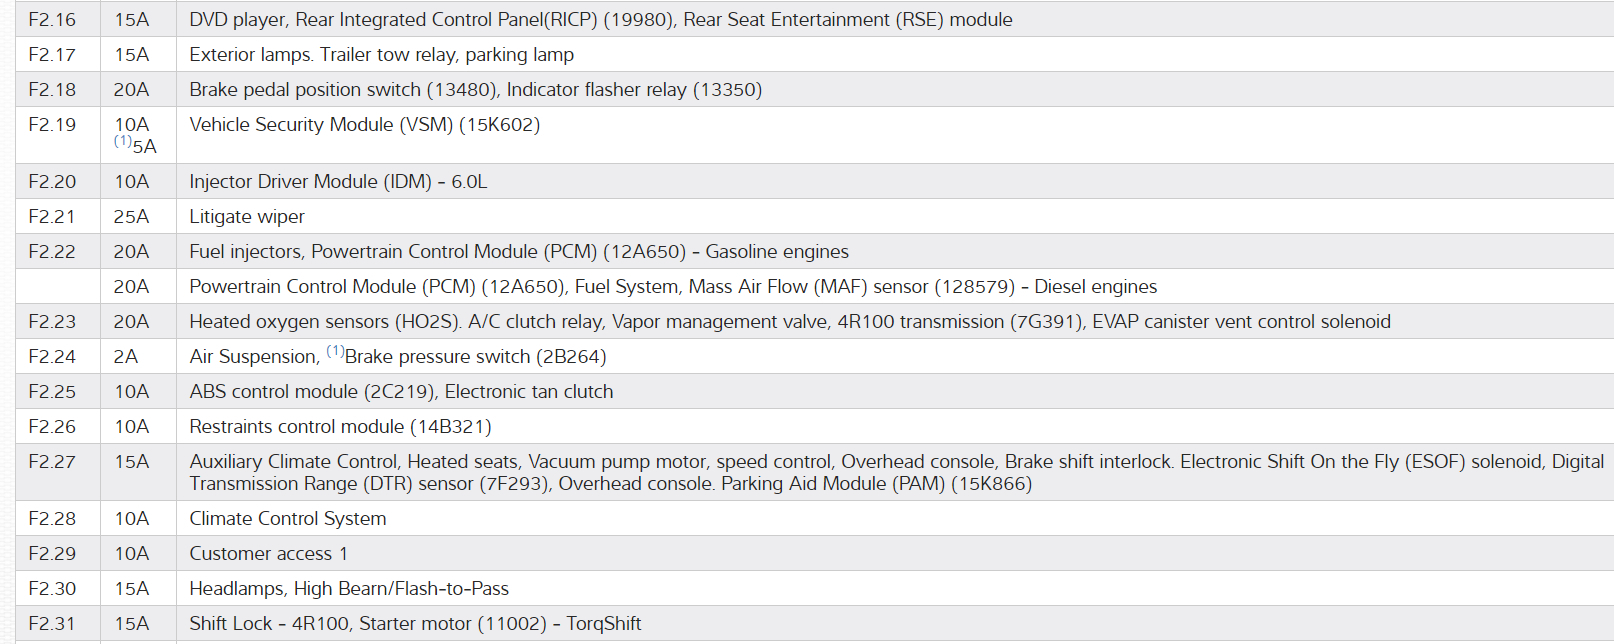Click the 20A rating for fuse F2.18
The image size is (1614, 644).
tap(131, 90)
